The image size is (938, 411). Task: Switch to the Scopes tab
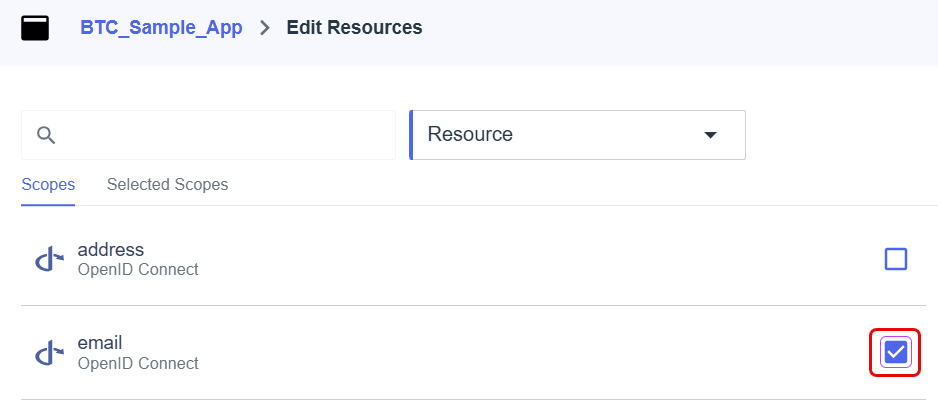[x=48, y=184]
